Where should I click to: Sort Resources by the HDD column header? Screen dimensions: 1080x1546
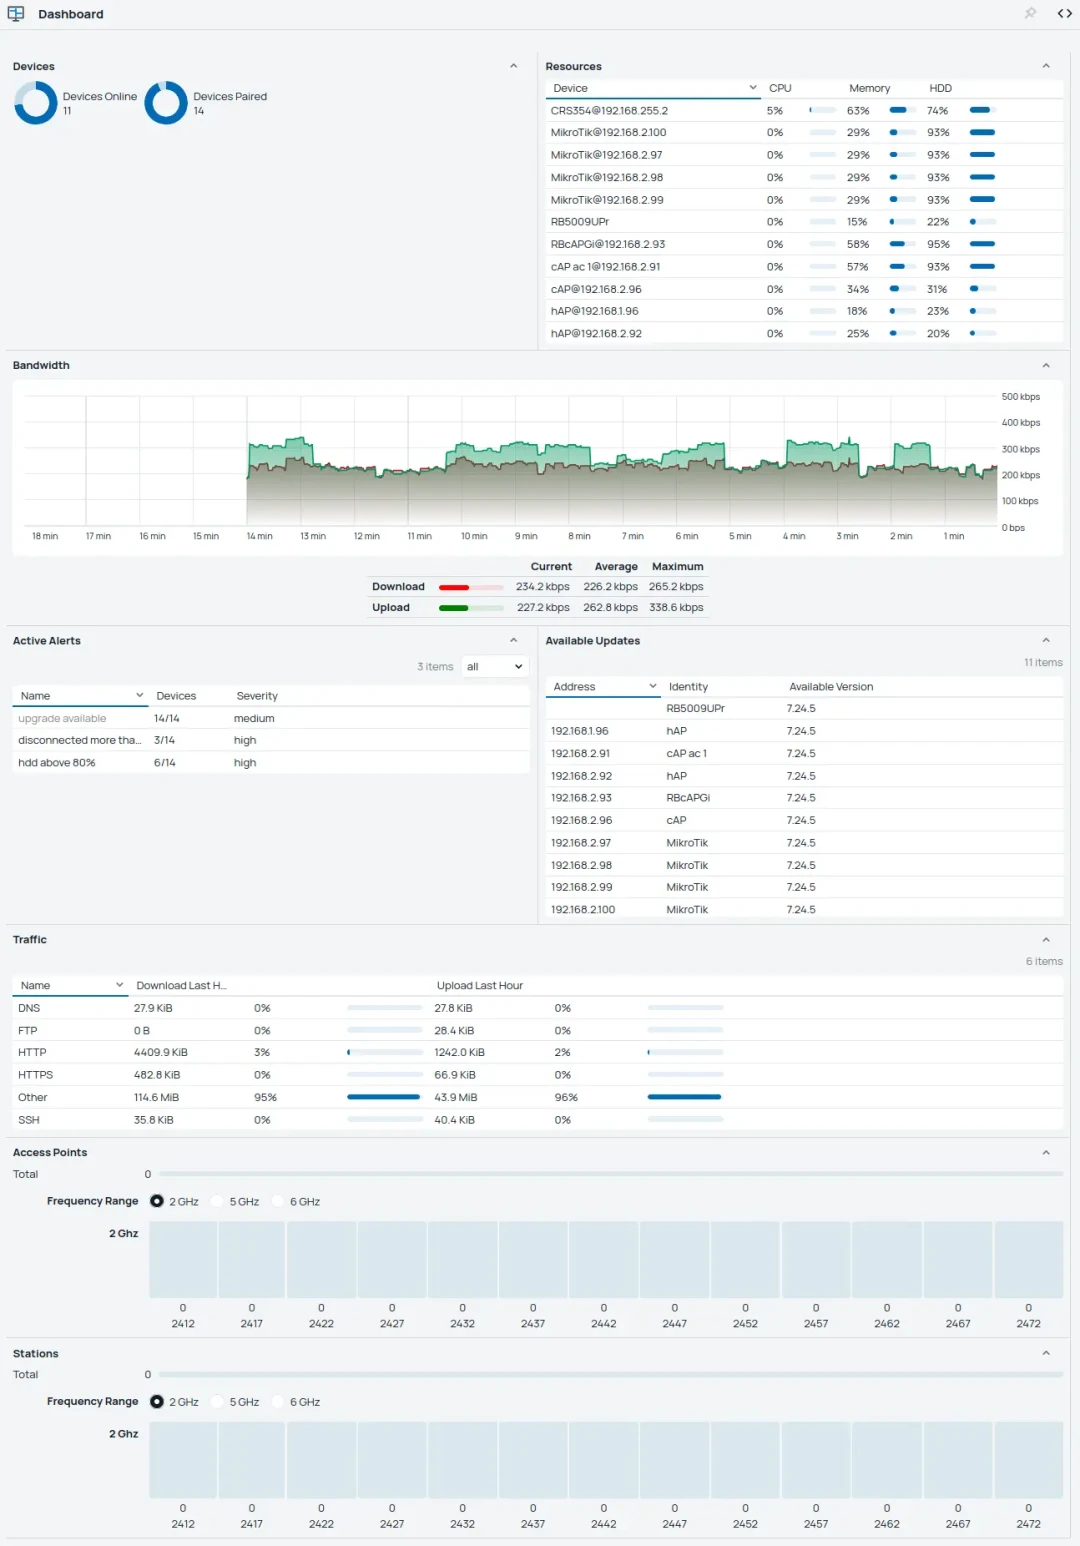[940, 88]
